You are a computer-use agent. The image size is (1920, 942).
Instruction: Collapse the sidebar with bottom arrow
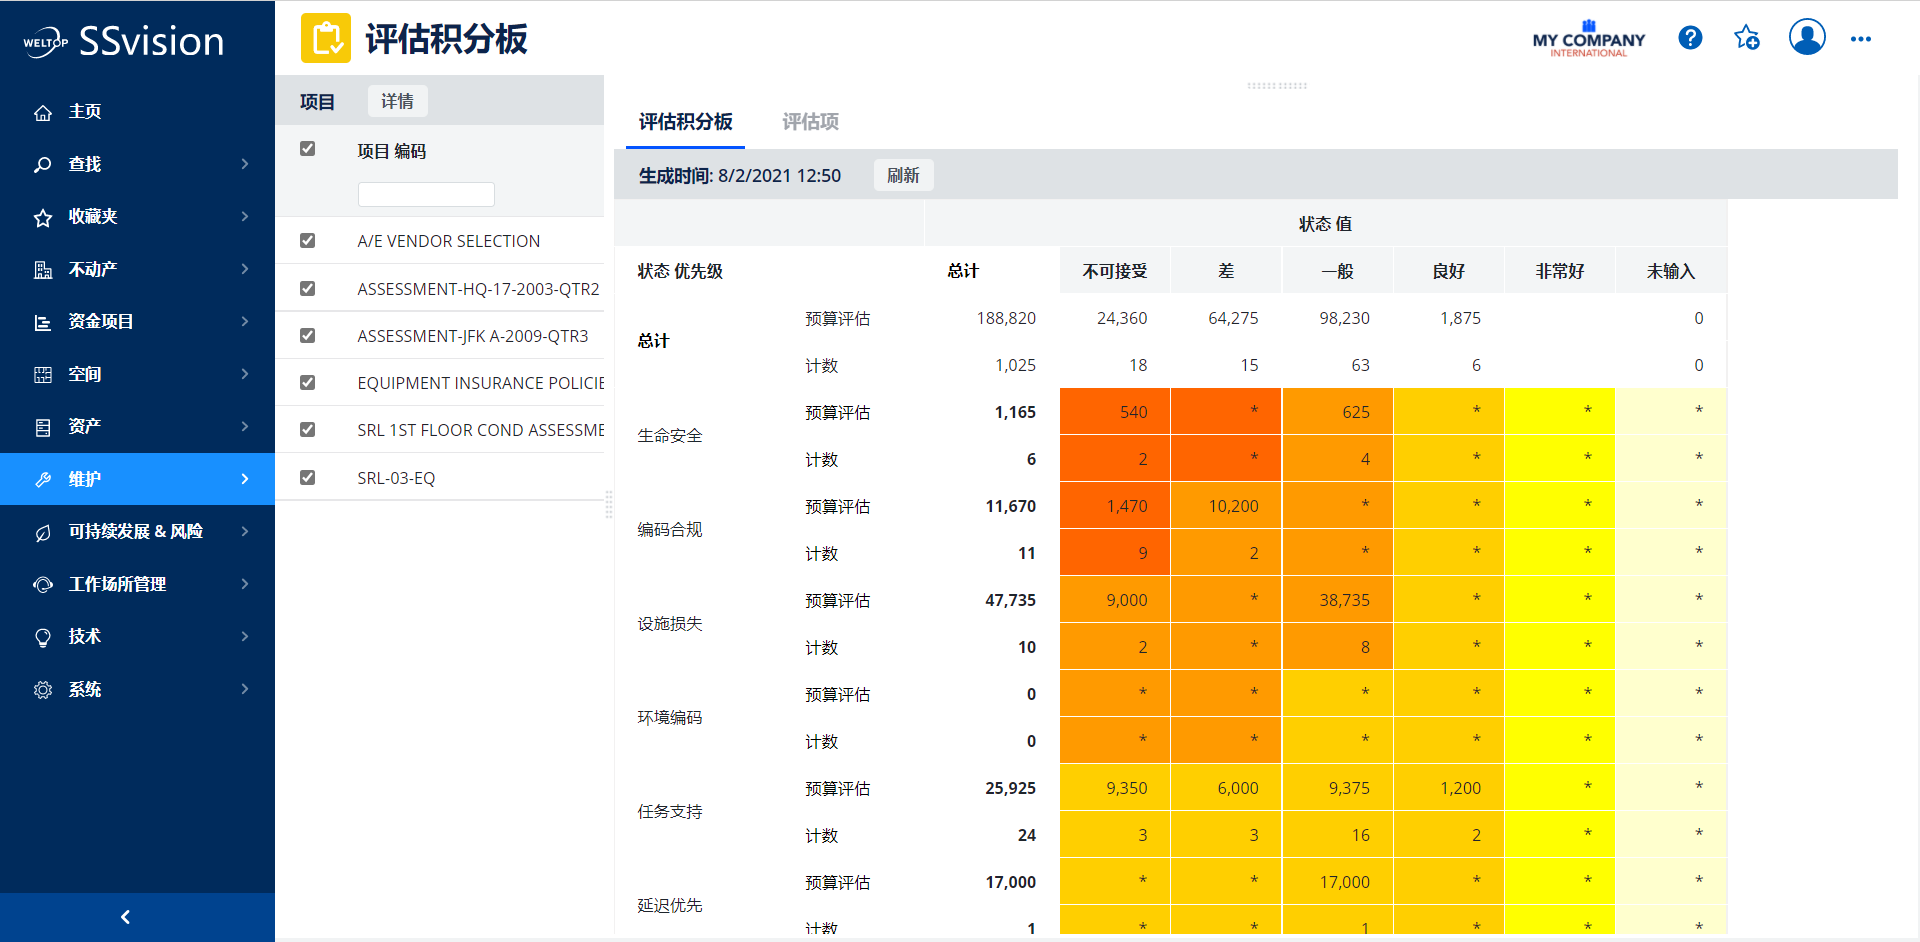point(125,917)
